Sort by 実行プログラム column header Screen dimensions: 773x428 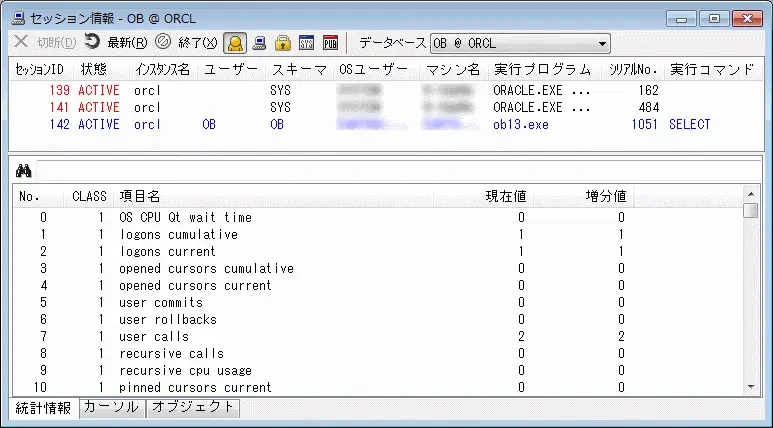click(x=541, y=69)
